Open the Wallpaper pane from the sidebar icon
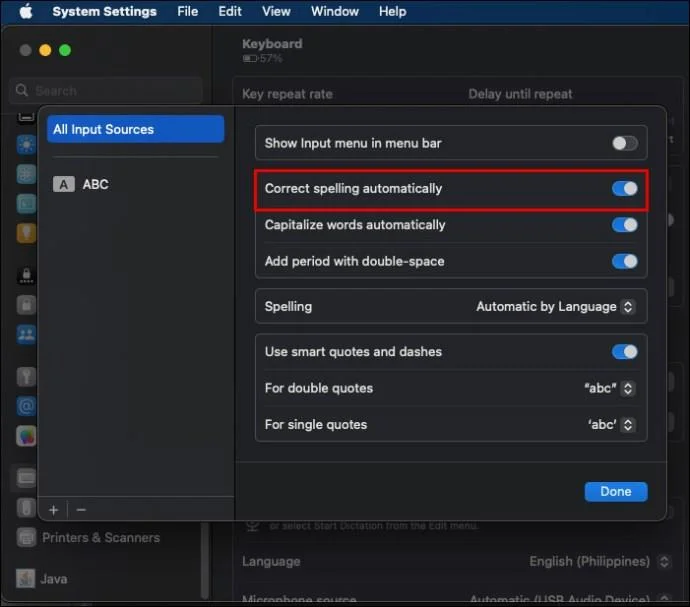The image size is (690, 607). pos(26,174)
